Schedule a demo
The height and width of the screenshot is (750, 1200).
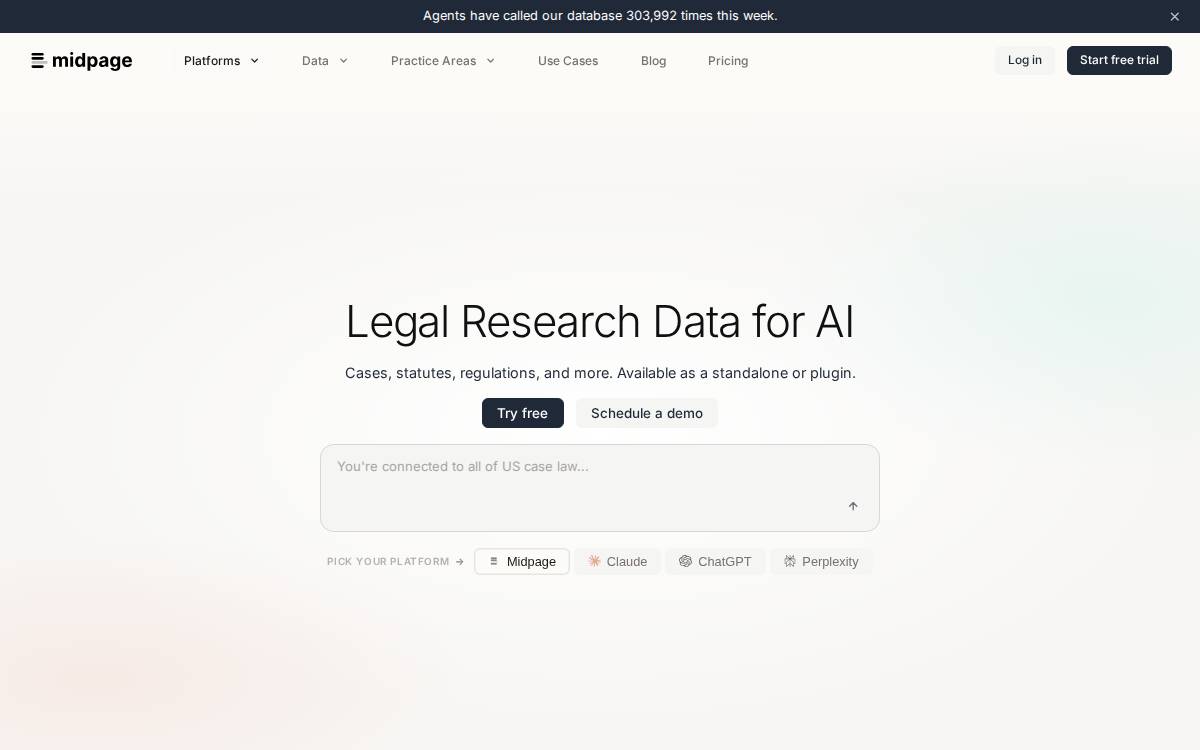point(647,413)
